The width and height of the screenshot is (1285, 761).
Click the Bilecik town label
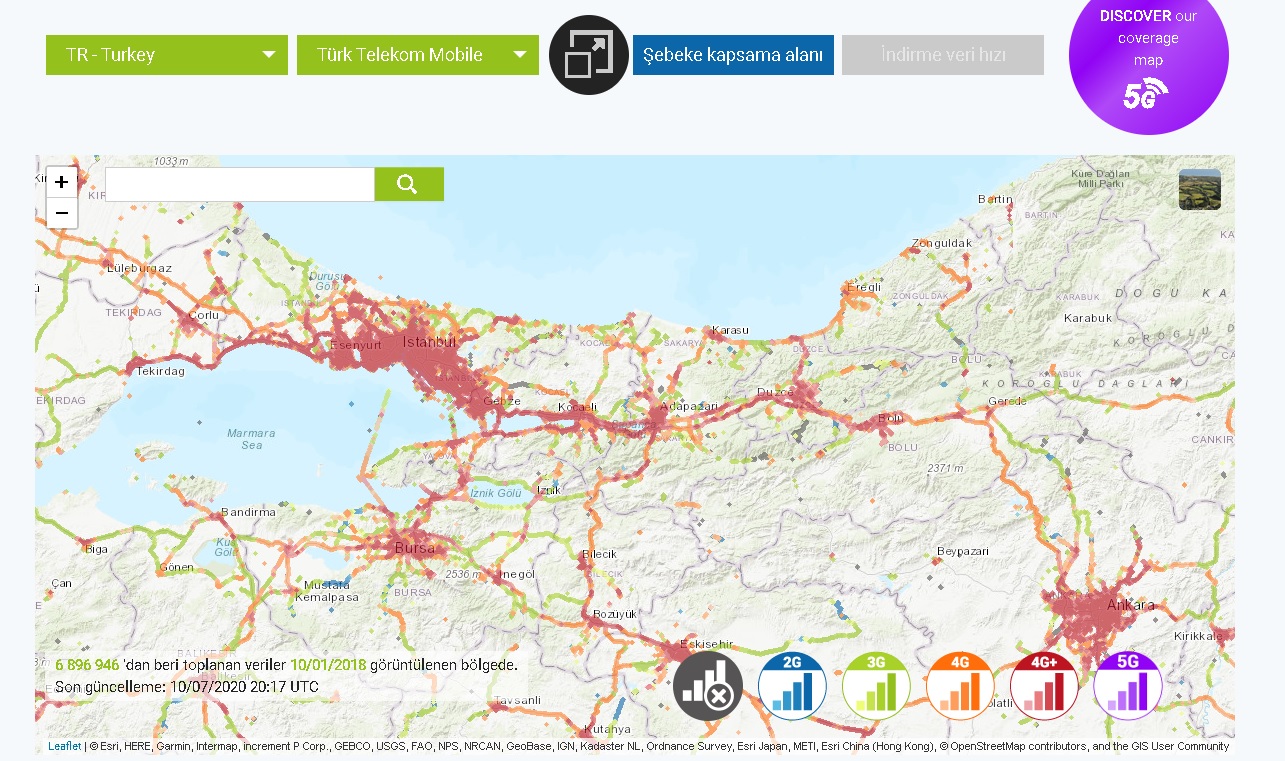599,554
